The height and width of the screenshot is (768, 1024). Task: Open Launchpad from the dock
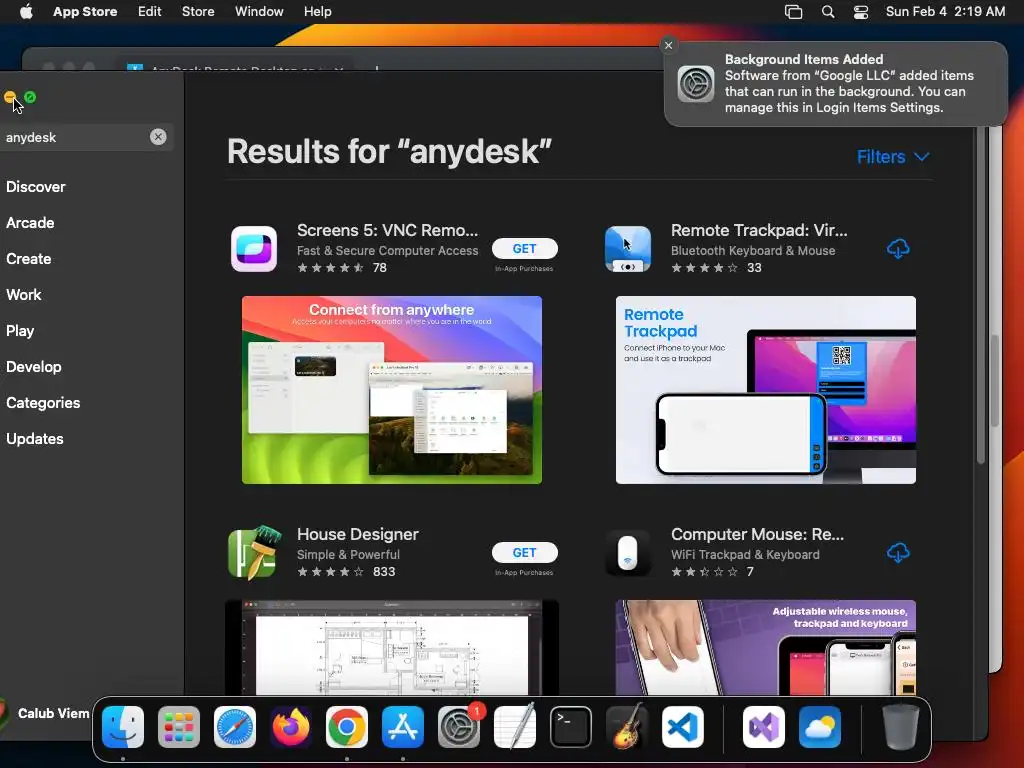click(x=179, y=727)
